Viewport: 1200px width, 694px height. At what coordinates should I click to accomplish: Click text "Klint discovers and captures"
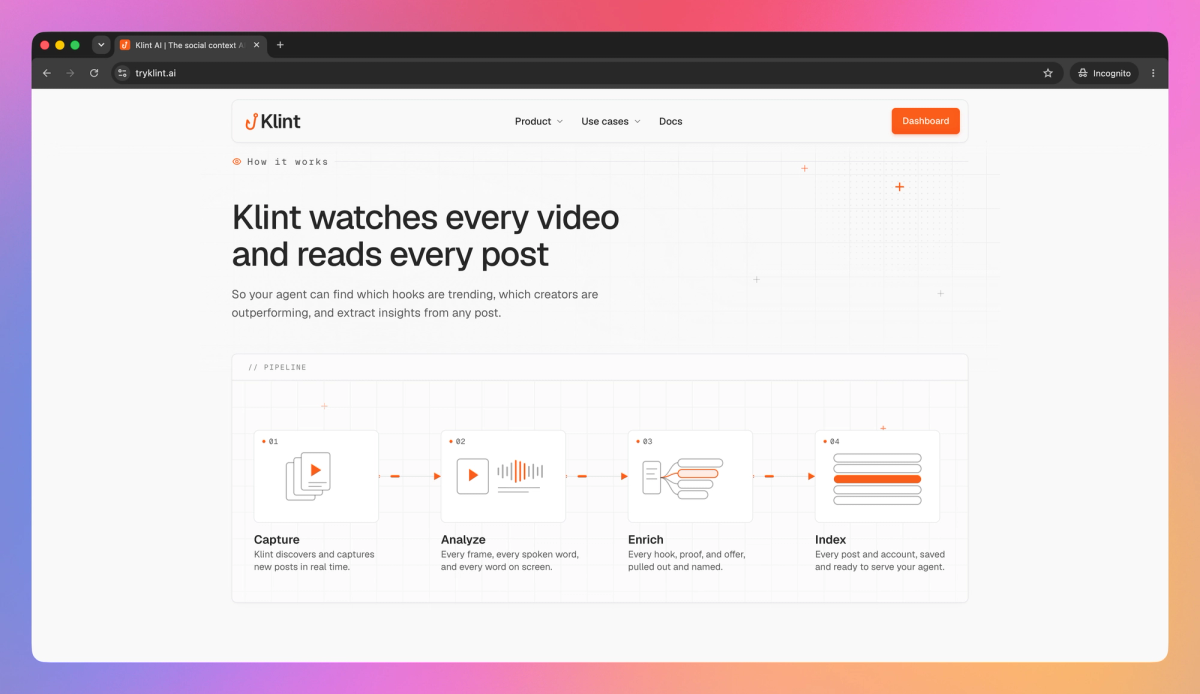coord(314,554)
